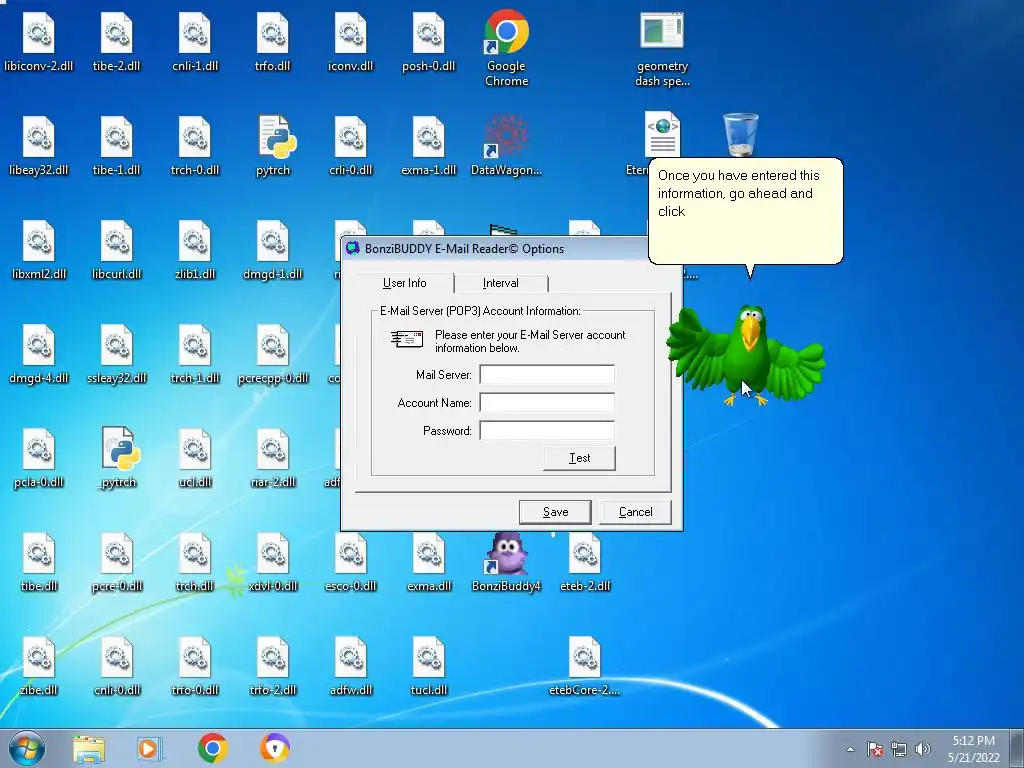Select the libcurl.dll file icon
Image resolution: width=1024 pixels, height=768 pixels.
(117, 249)
